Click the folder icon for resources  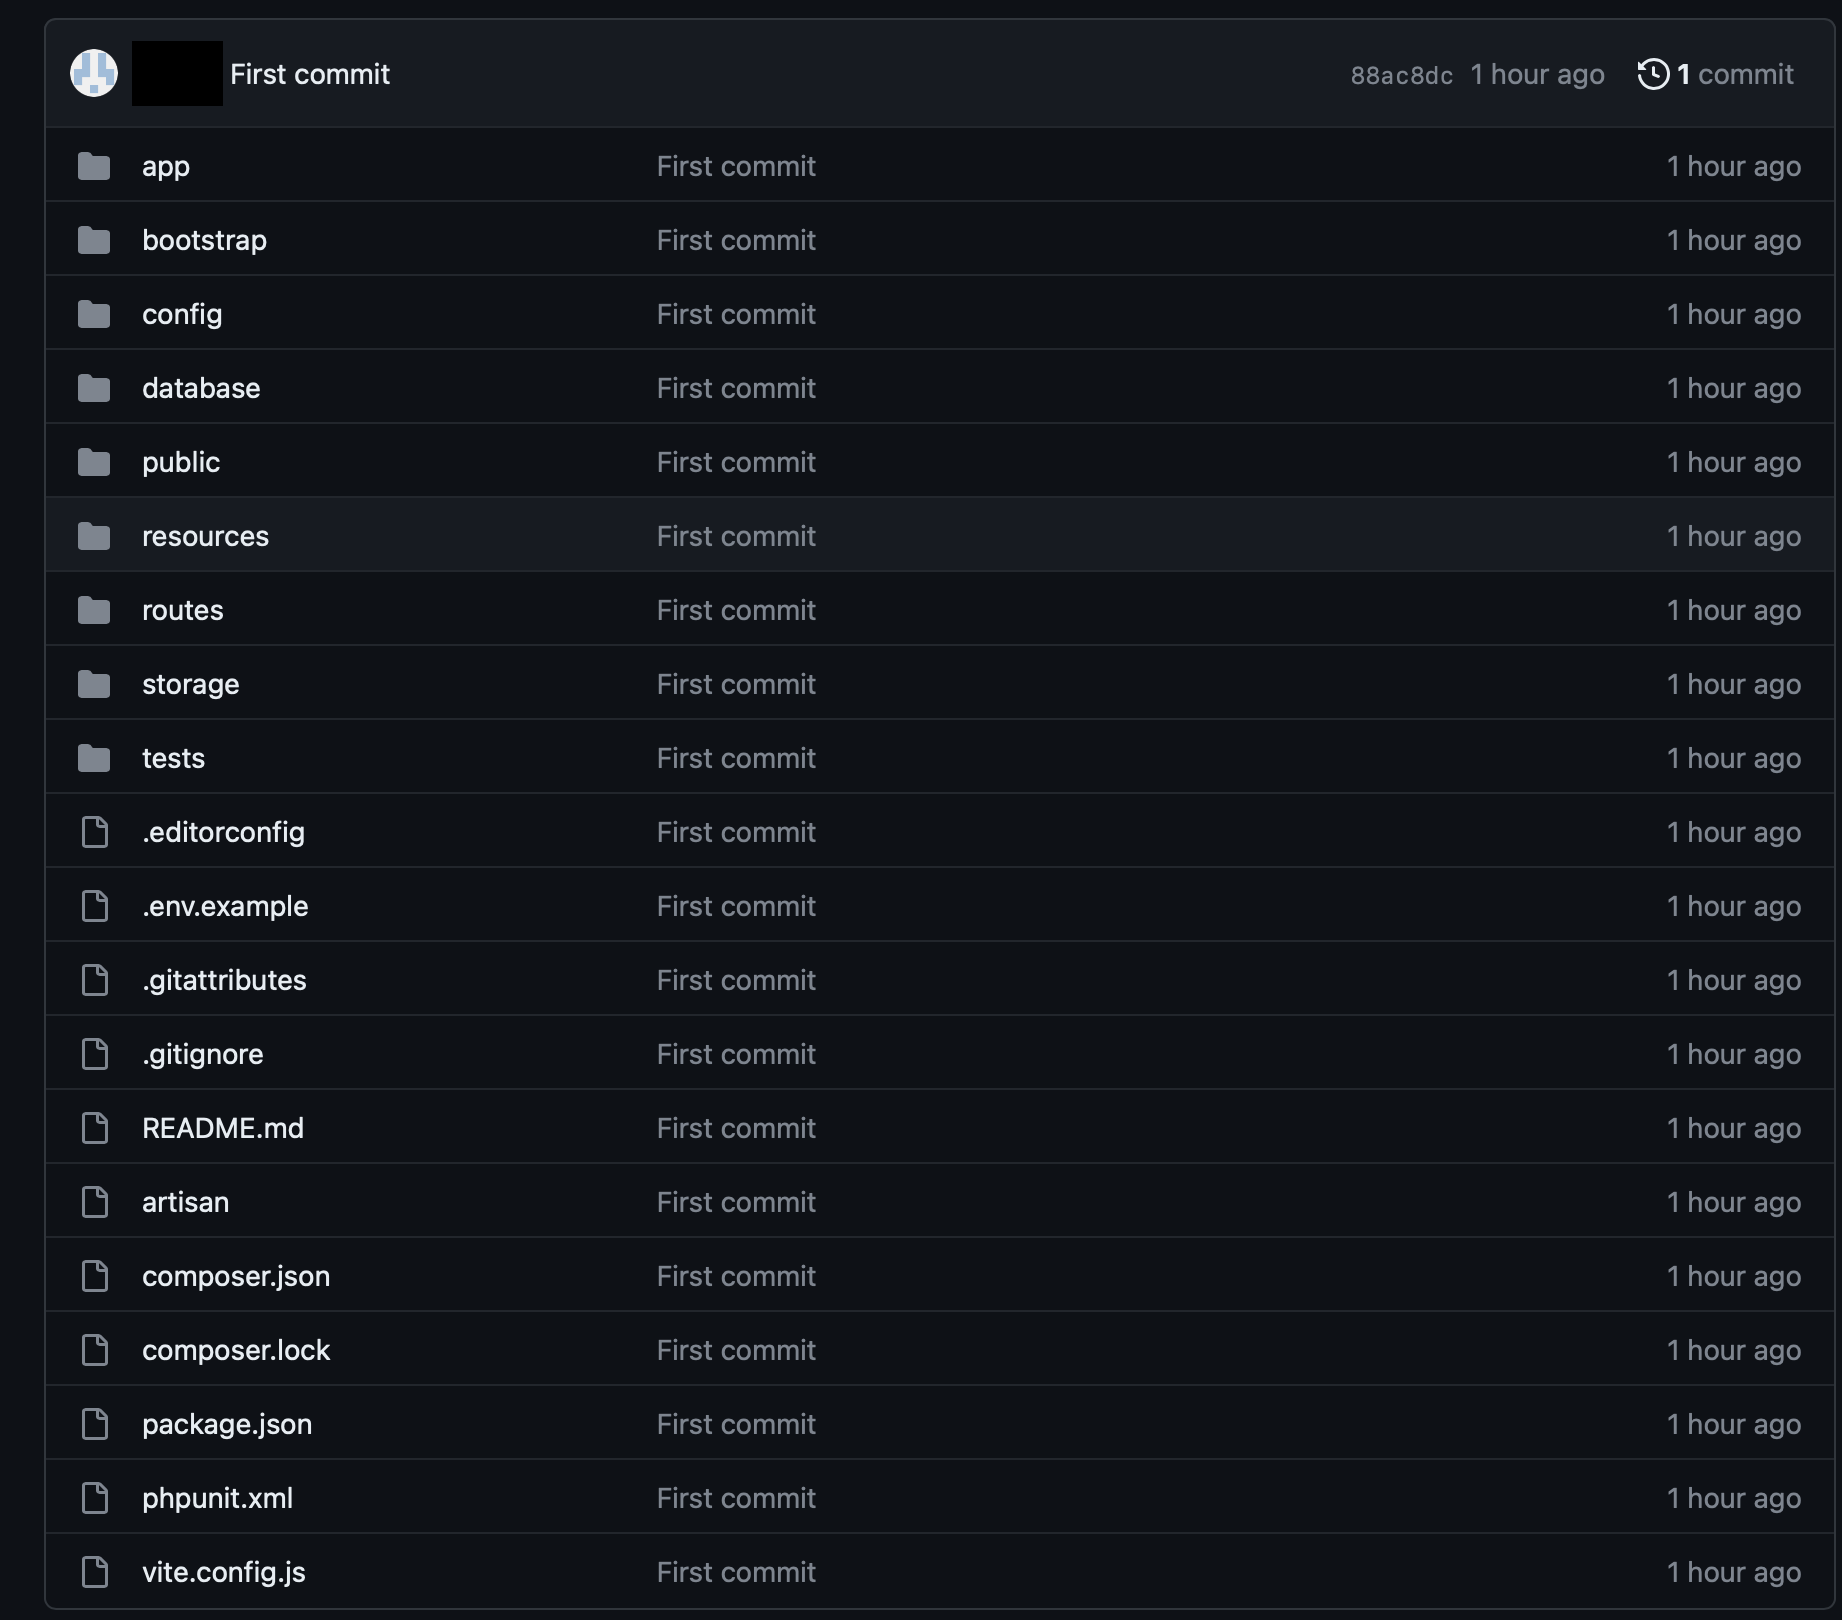pos(93,536)
